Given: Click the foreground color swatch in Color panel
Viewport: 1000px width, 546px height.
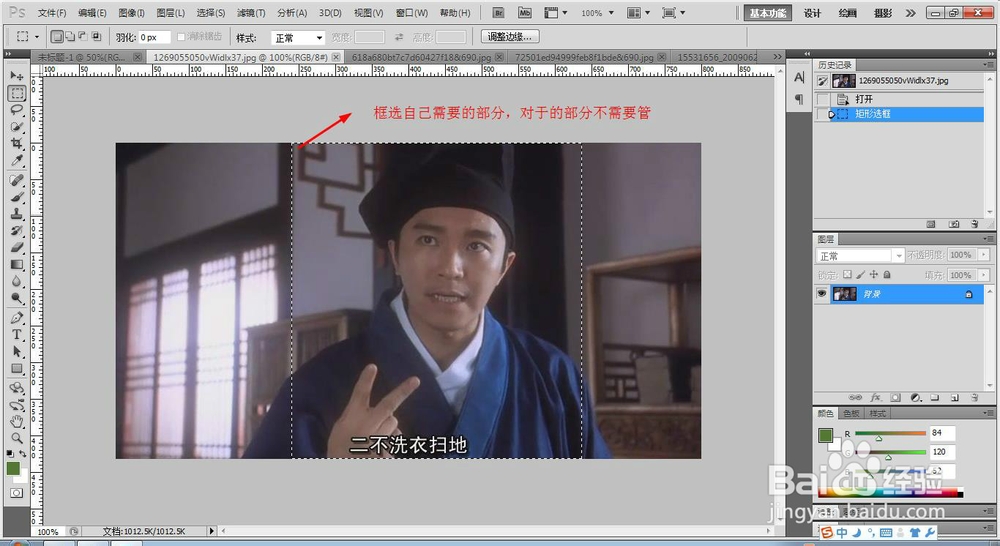Looking at the screenshot, I should click(x=825, y=435).
